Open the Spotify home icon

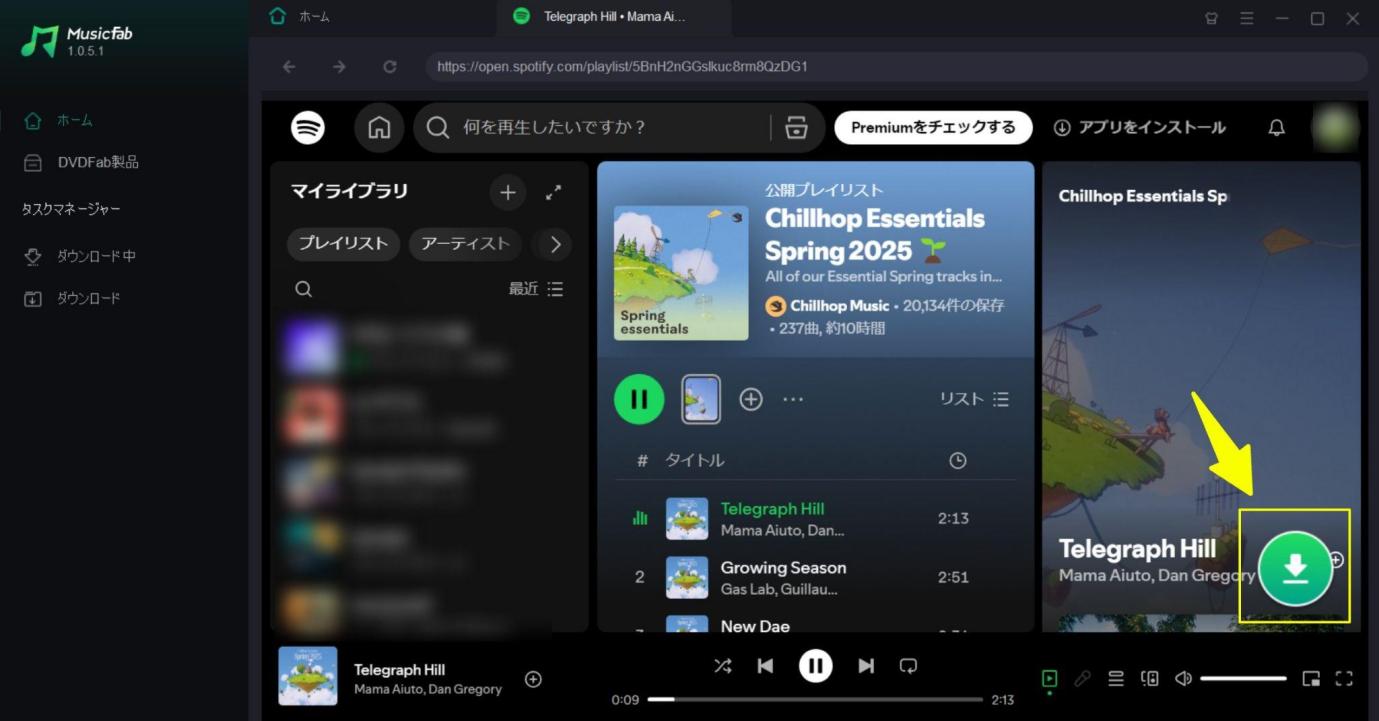[379, 127]
